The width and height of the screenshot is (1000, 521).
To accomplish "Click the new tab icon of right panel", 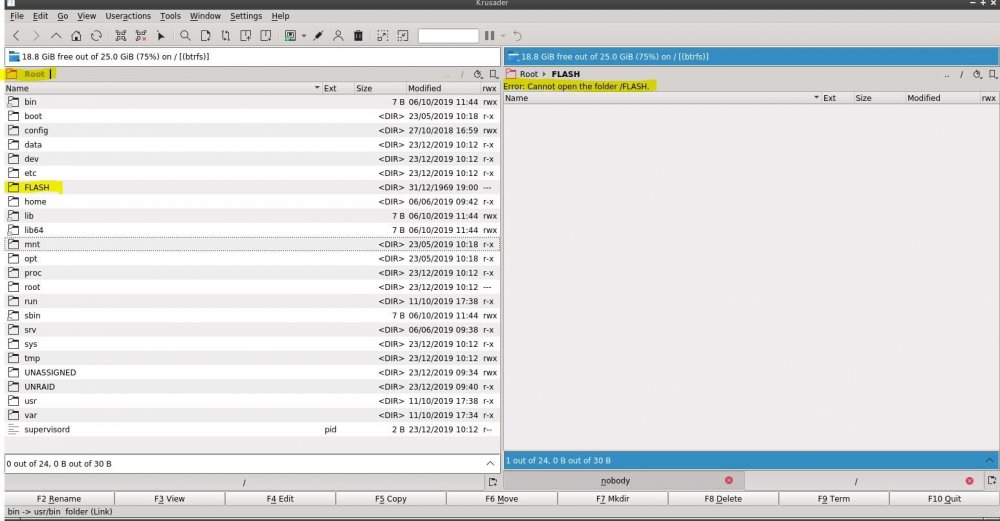I will (x=992, y=481).
